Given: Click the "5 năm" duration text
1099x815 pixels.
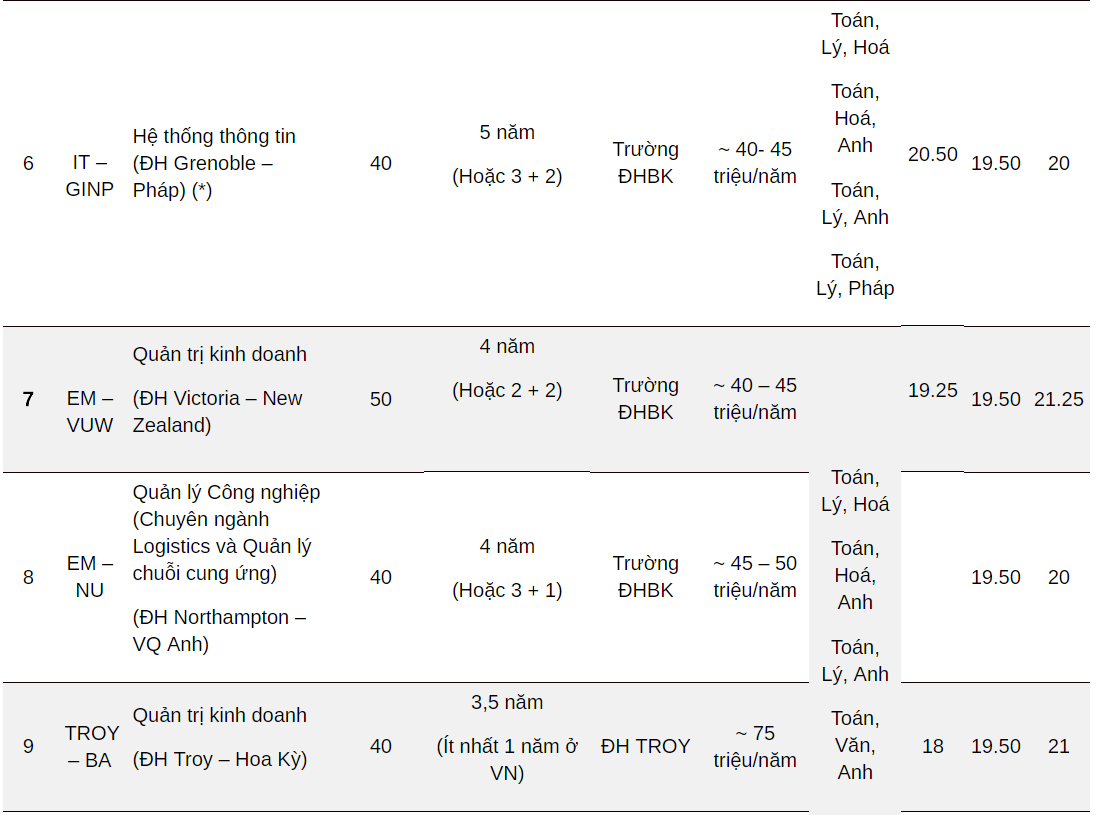Looking at the screenshot, I should coord(507,132).
